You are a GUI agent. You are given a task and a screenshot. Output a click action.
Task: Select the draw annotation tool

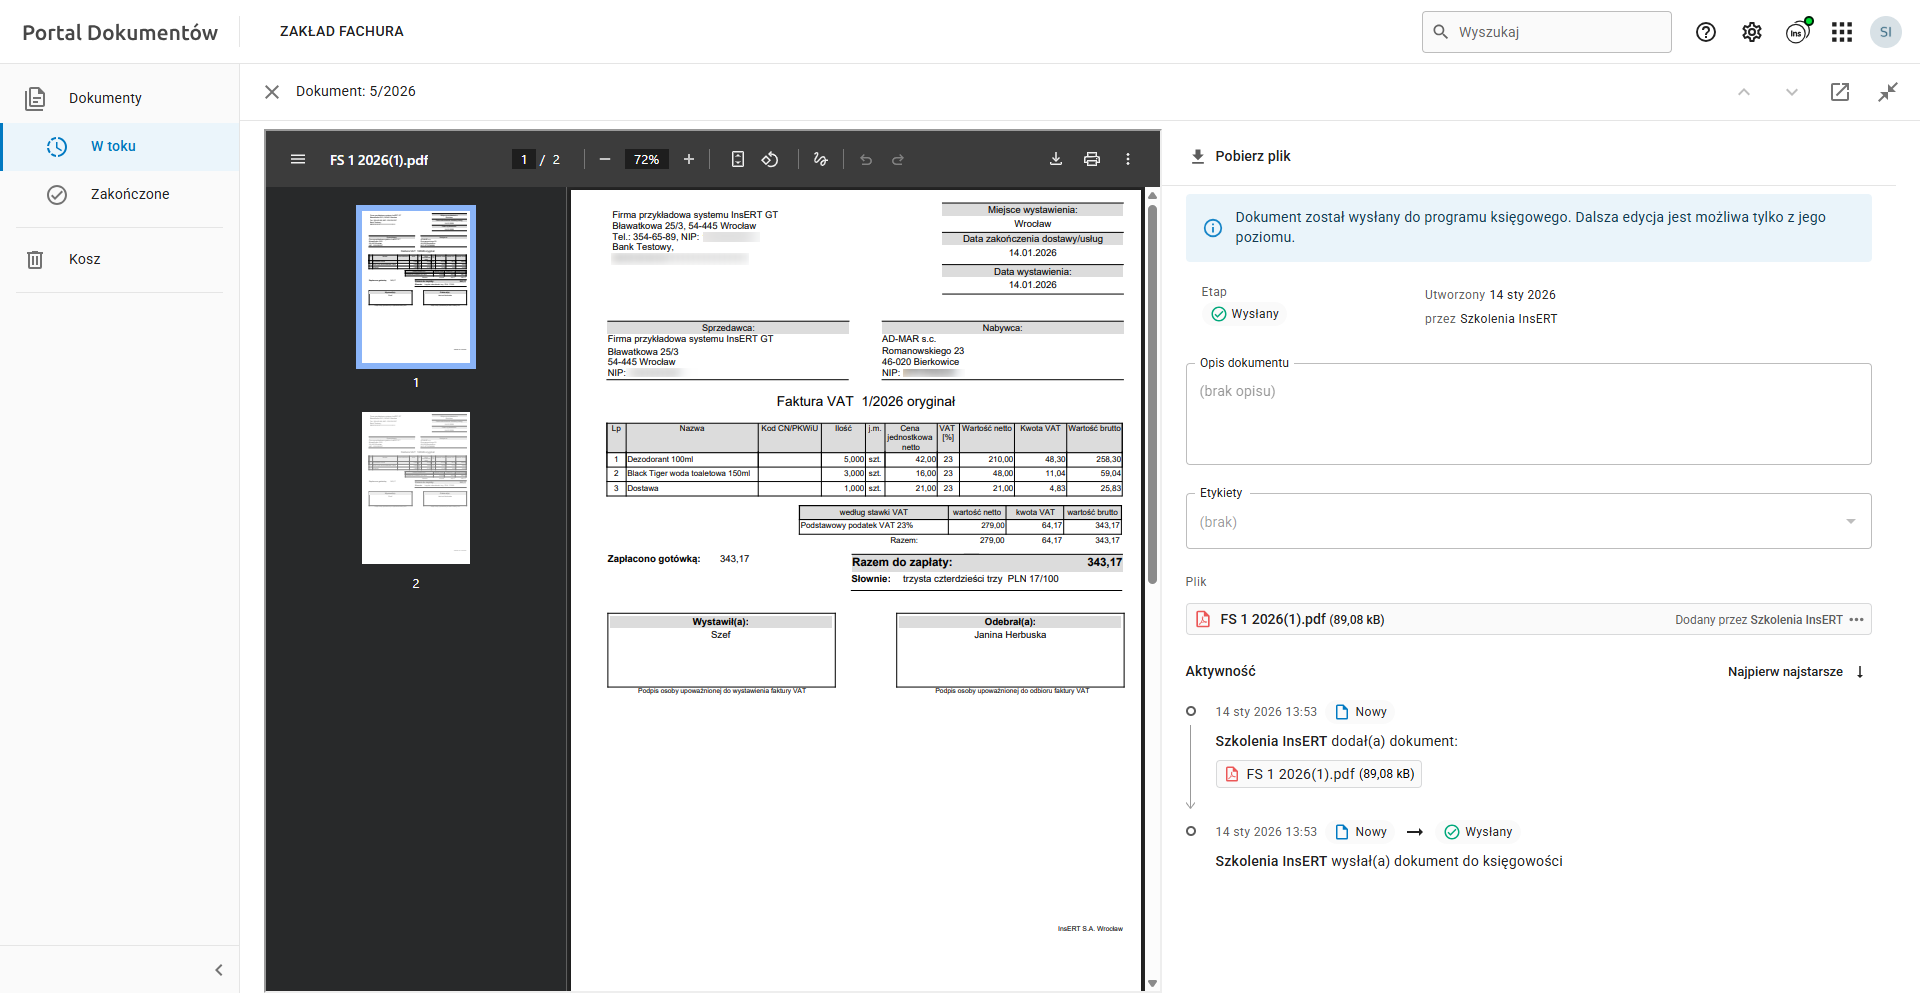point(820,160)
